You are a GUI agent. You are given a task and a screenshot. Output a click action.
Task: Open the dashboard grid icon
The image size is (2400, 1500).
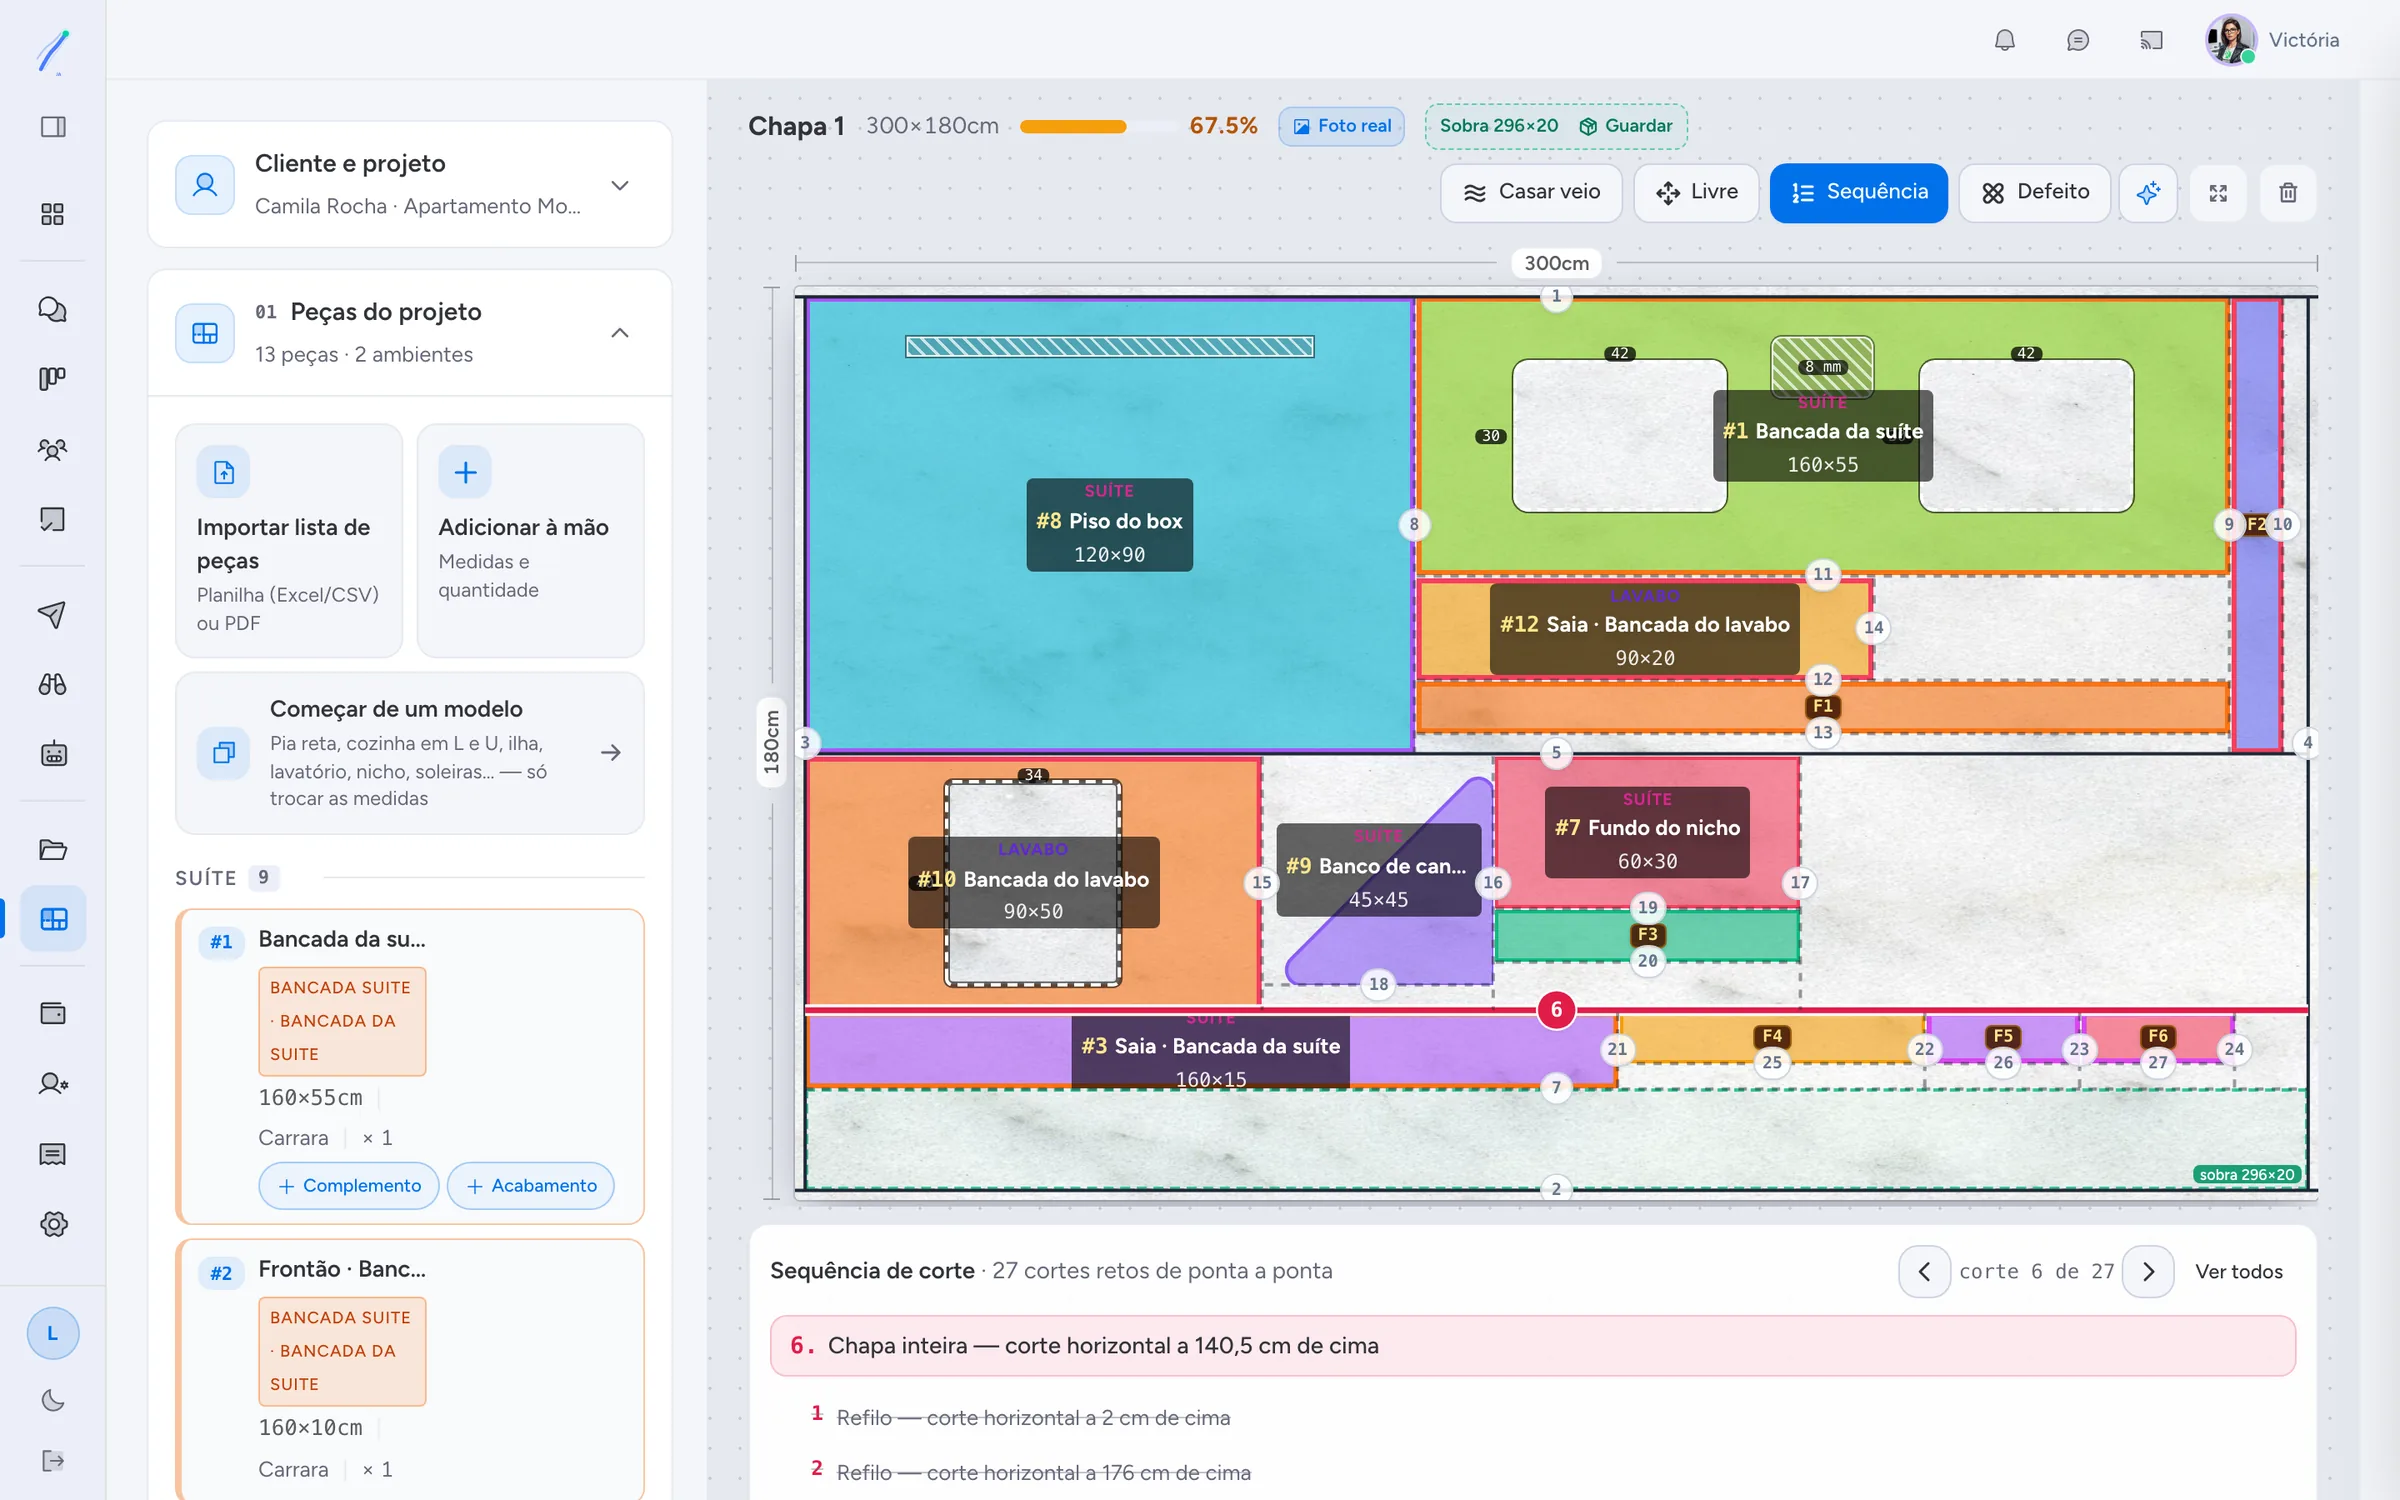(53, 214)
